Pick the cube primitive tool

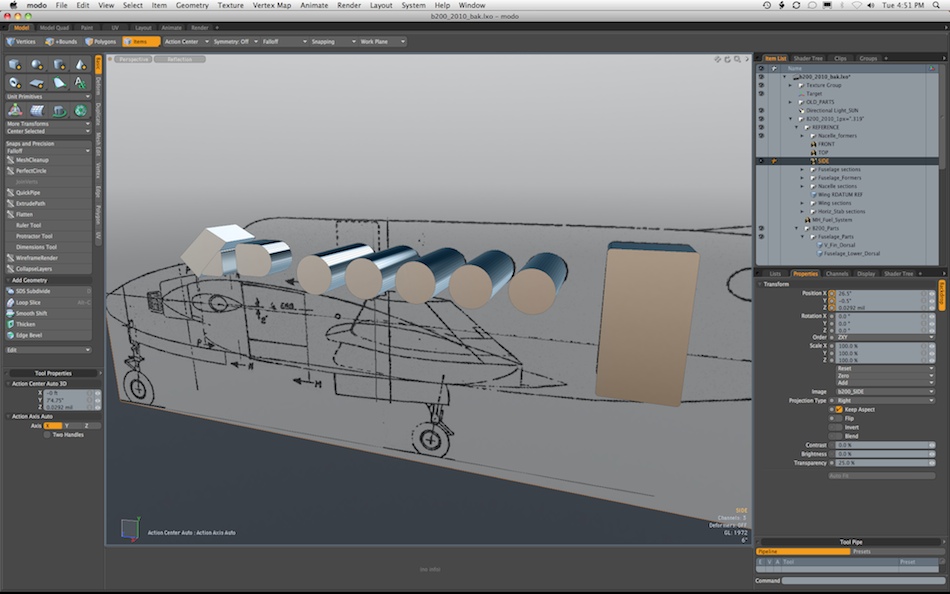[x=15, y=64]
